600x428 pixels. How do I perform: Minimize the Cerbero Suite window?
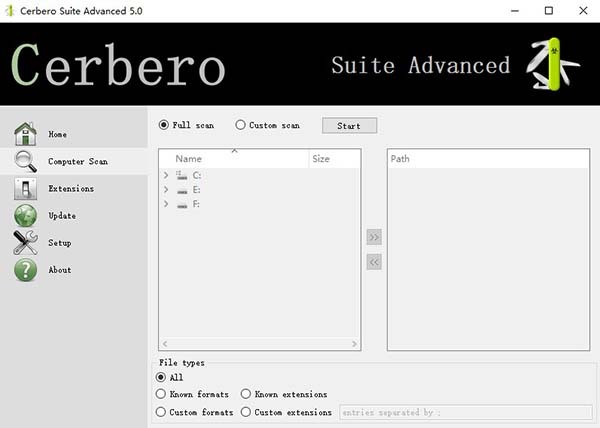coord(515,11)
